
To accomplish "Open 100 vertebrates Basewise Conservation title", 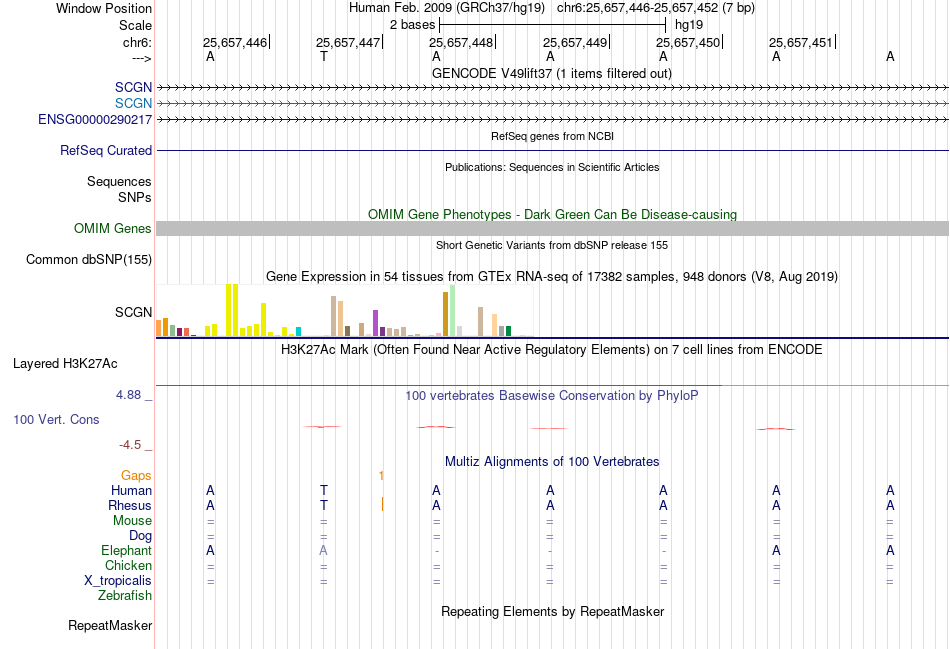I will (x=551, y=396).
